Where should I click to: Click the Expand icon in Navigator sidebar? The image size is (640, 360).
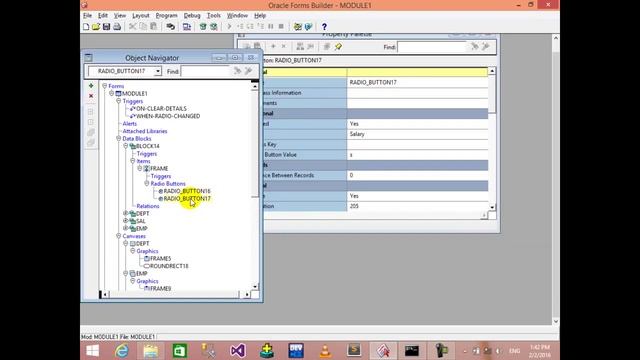point(91,111)
